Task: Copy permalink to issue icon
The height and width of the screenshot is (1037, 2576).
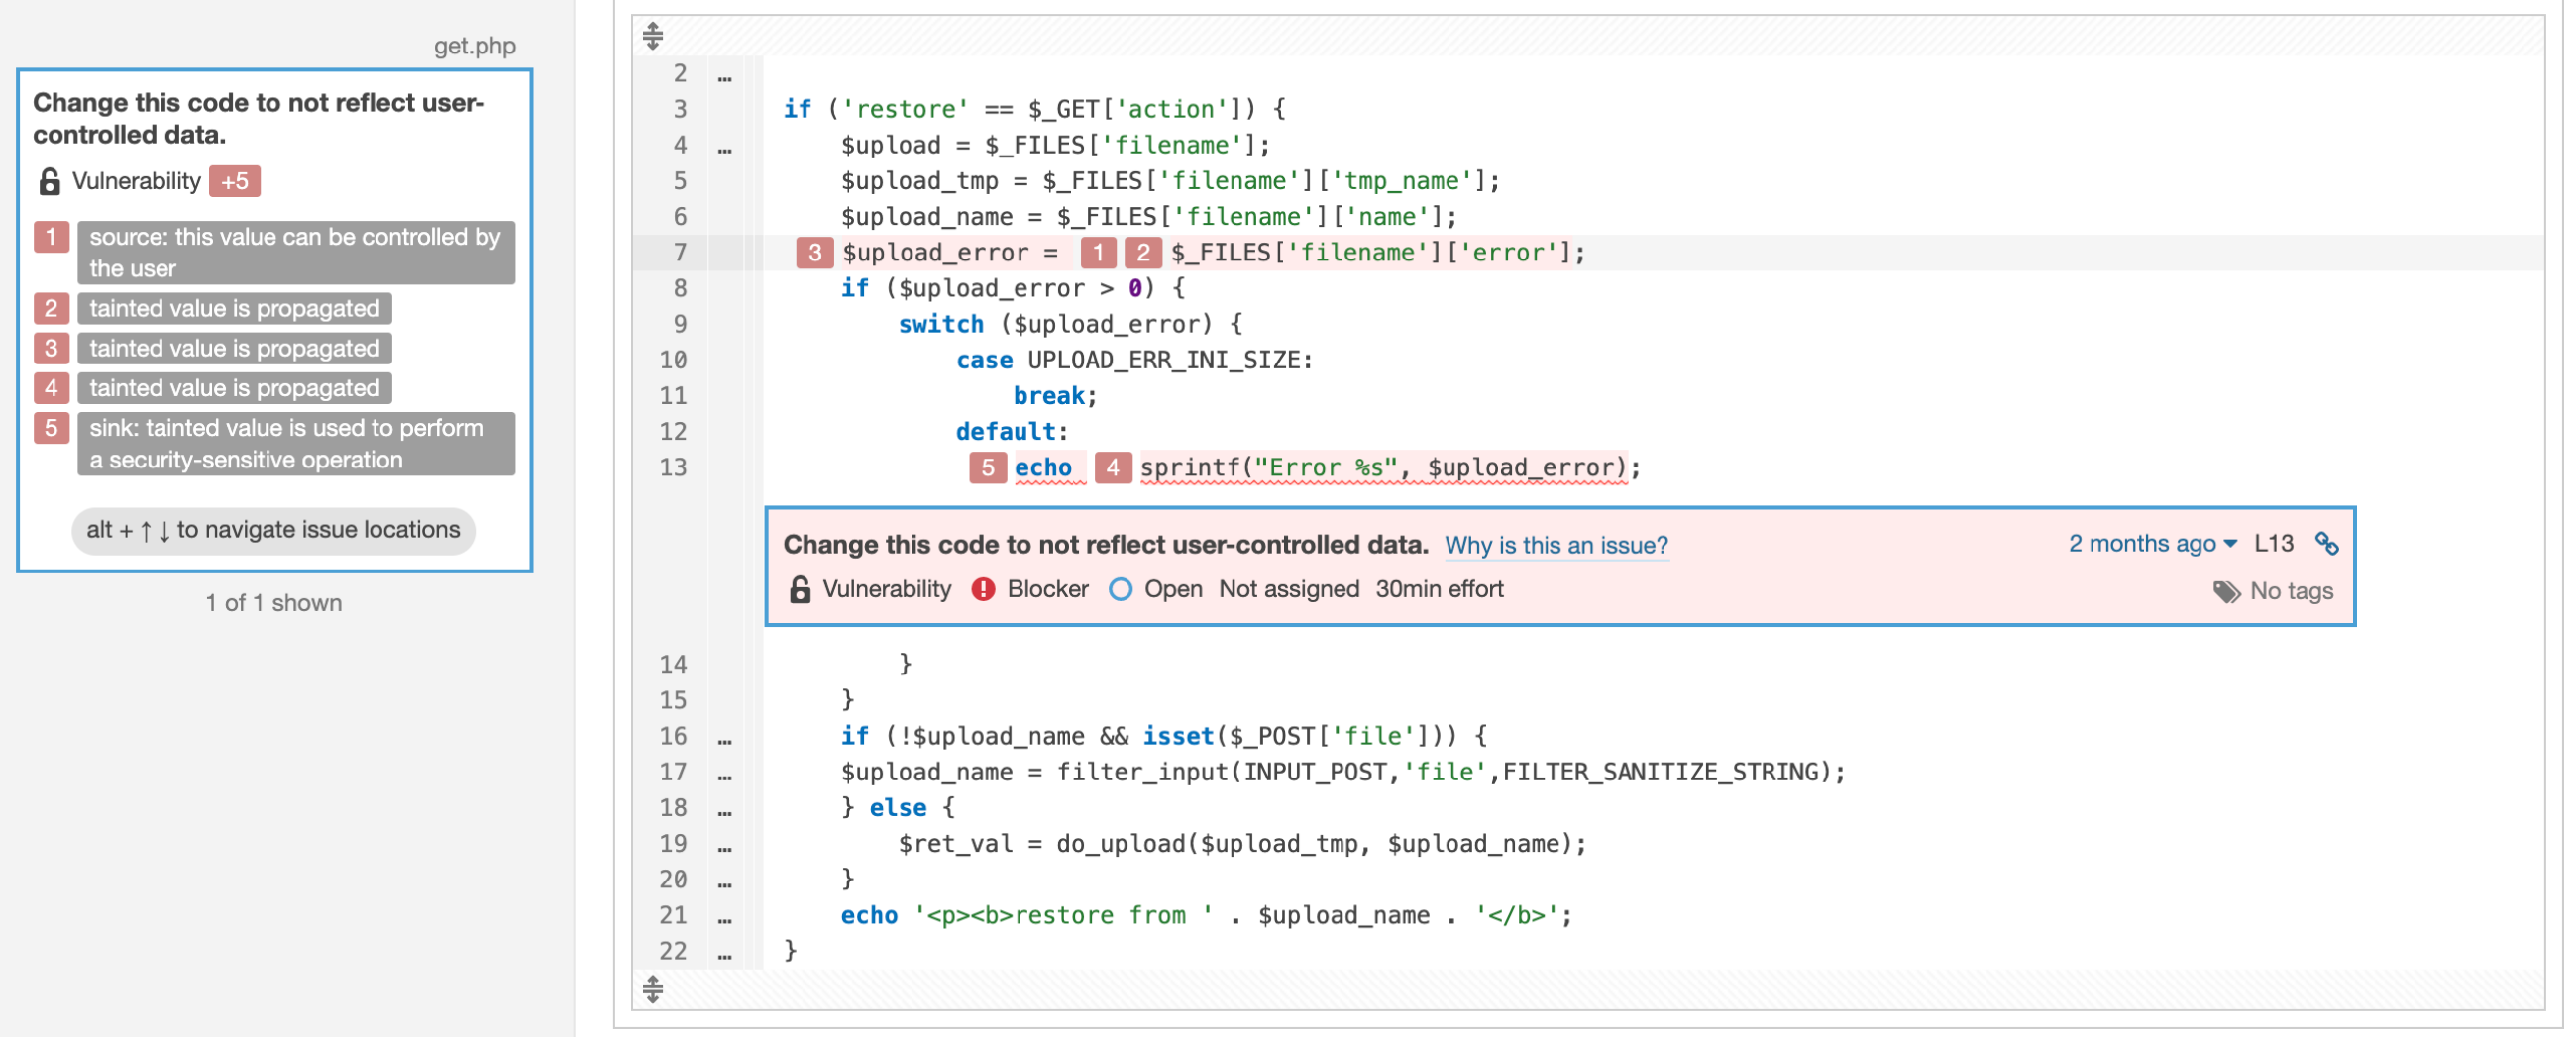Action: click(2326, 544)
